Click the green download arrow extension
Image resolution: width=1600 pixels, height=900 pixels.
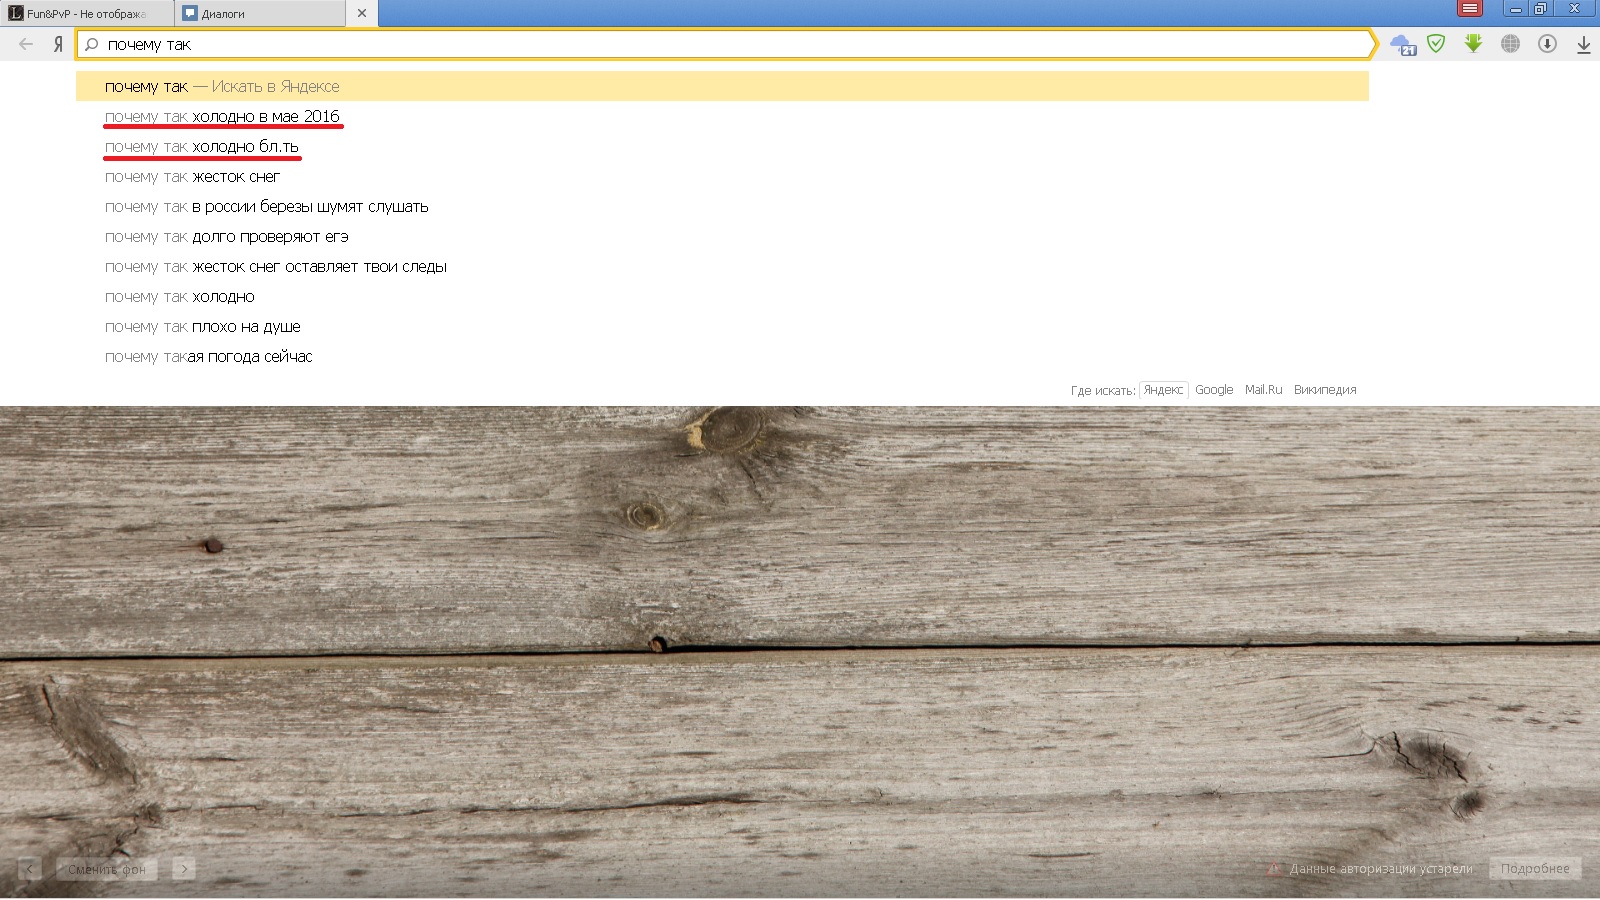(1473, 44)
